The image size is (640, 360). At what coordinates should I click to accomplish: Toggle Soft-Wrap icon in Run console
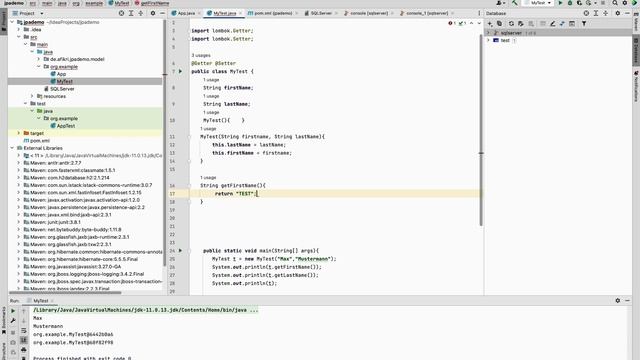click(24, 331)
